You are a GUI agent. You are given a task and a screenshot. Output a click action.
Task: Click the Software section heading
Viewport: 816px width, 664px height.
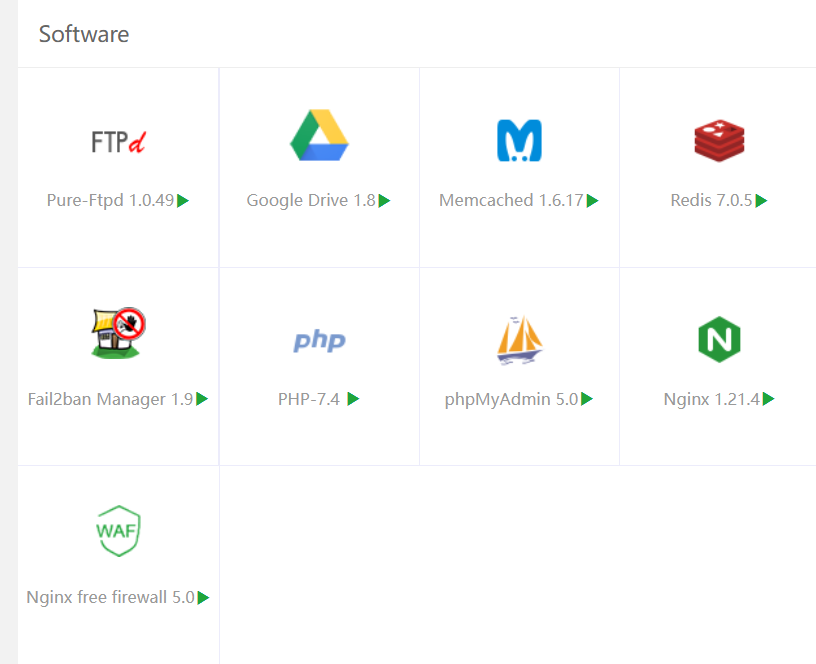[x=84, y=34]
